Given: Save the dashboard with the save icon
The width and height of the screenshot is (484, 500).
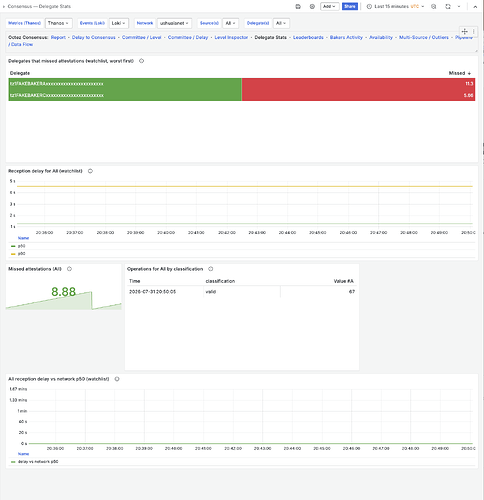Looking at the screenshot, I should [298, 7].
